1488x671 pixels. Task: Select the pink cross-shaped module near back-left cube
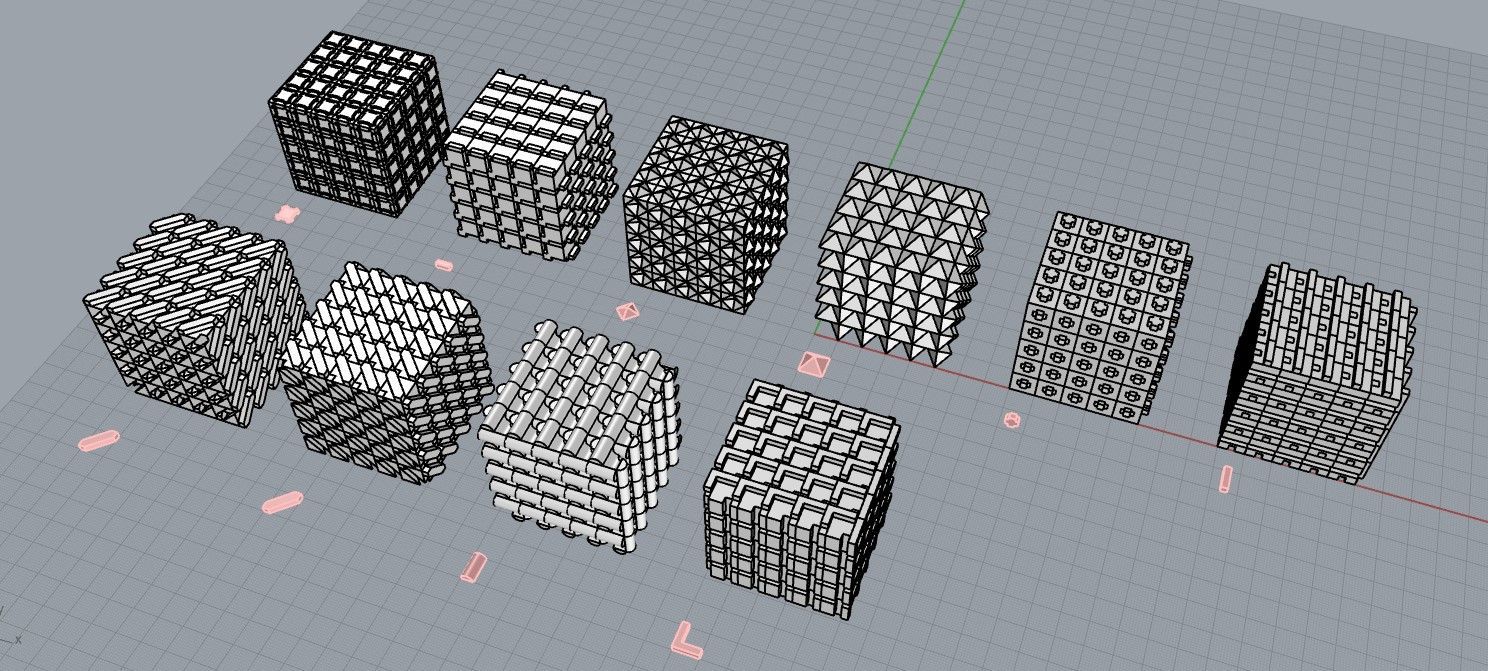[x=287, y=213]
